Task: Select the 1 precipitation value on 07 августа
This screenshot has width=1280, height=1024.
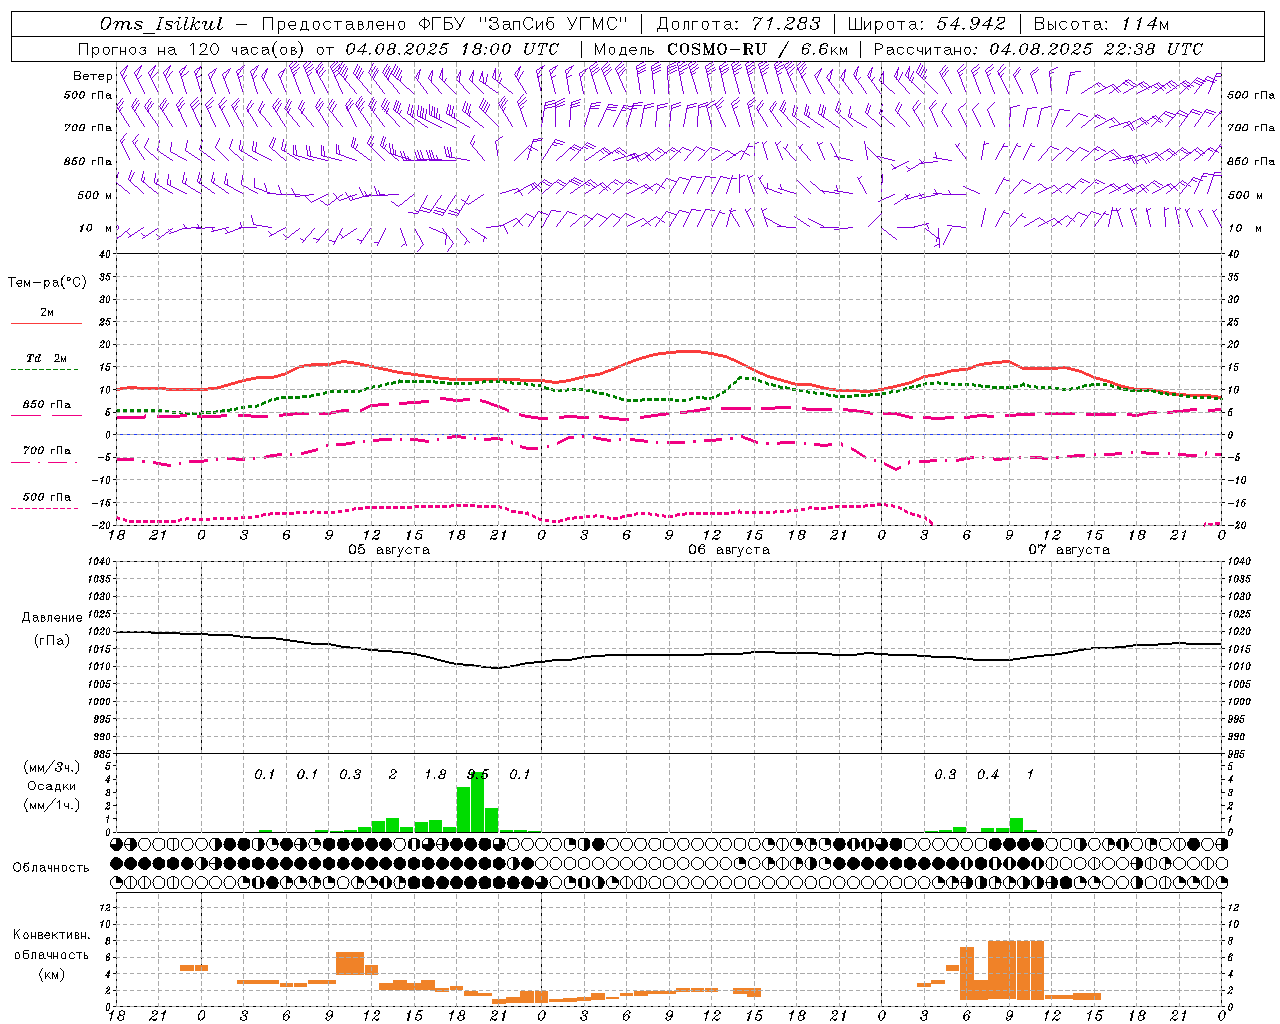Action: 1030,774
